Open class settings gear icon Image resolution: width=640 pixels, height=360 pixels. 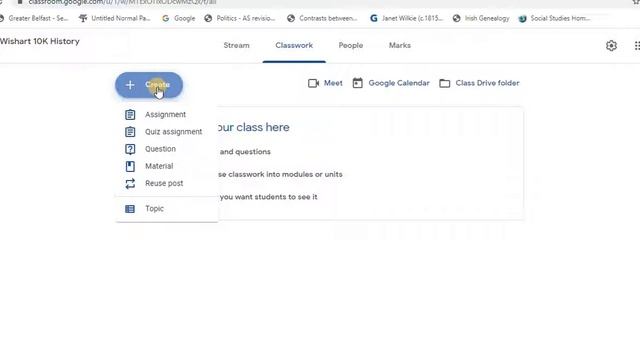point(611,46)
